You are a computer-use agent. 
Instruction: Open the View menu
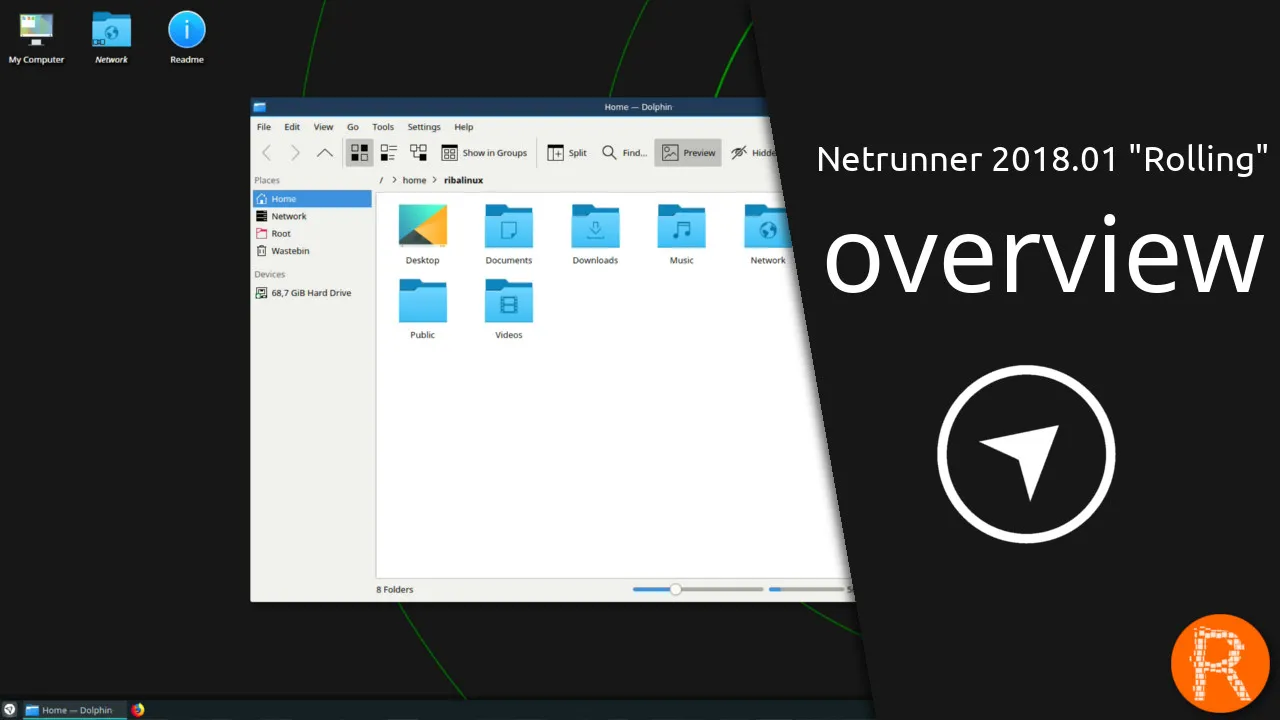coord(323,127)
